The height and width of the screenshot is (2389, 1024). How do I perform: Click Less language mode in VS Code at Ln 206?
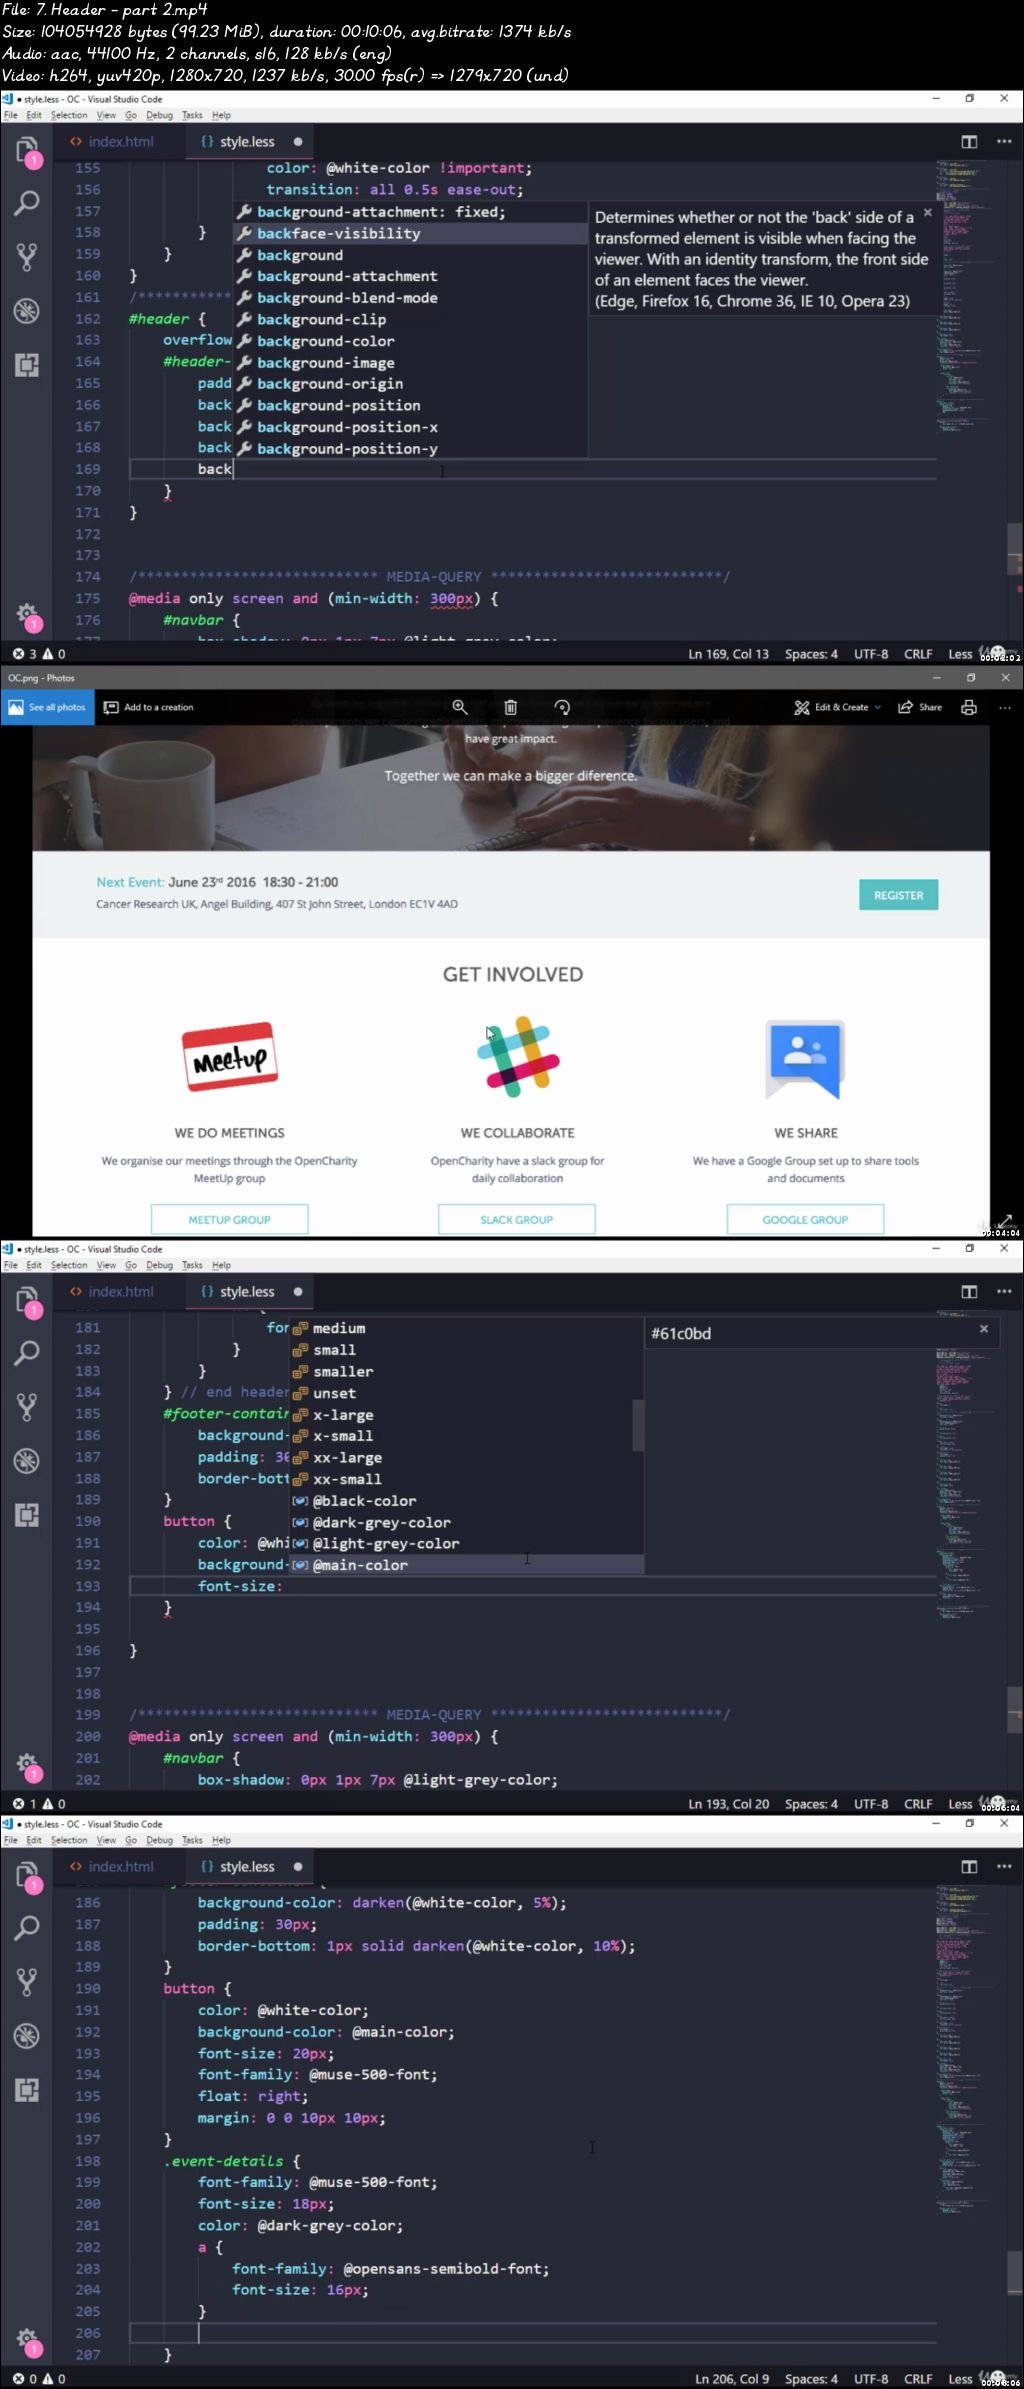(x=960, y=2379)
